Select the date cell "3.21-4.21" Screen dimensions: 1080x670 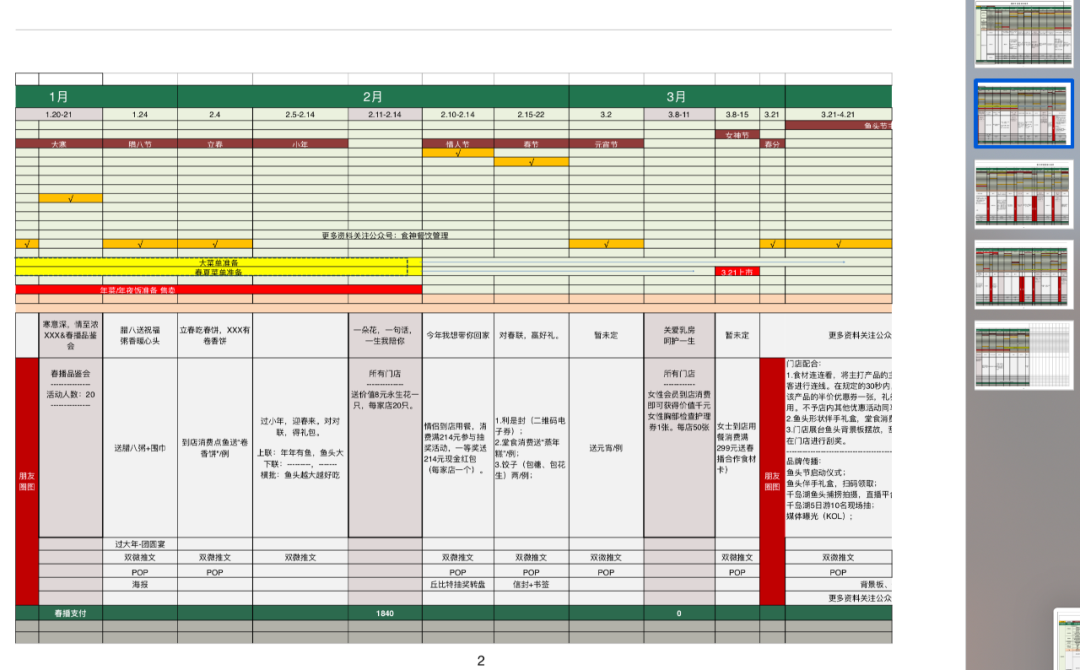(838, 114)
